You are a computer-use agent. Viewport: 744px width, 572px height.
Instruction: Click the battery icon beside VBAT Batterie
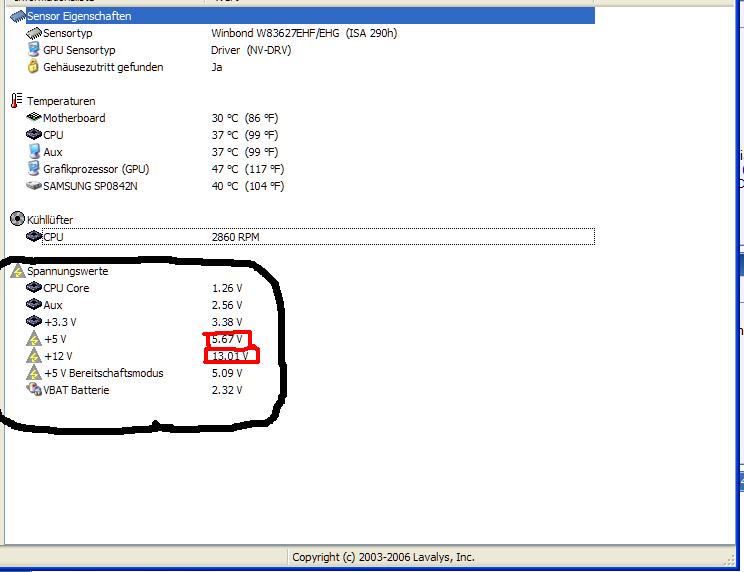point(34,389)
